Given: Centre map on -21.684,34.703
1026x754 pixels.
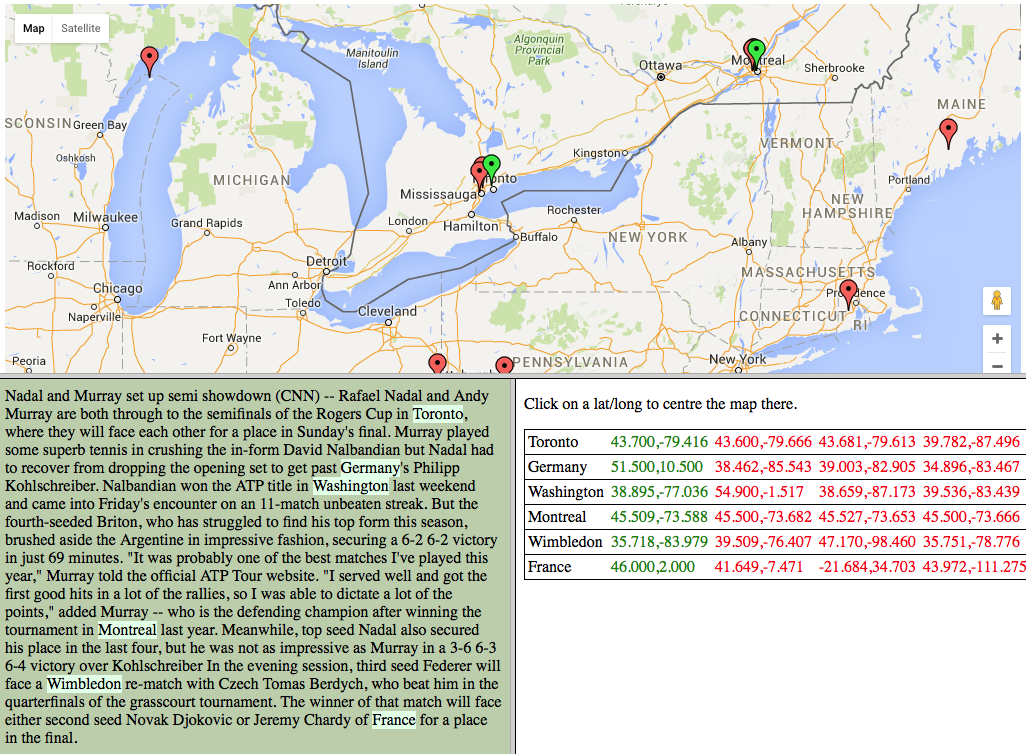Looking at the screenshot, I should (x=867, y=567).
